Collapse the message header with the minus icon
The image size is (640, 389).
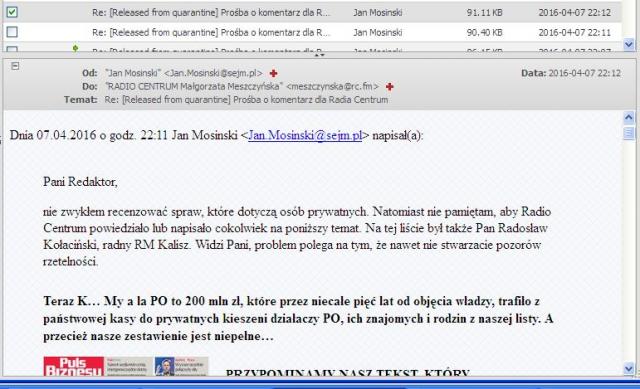point(15,66)
